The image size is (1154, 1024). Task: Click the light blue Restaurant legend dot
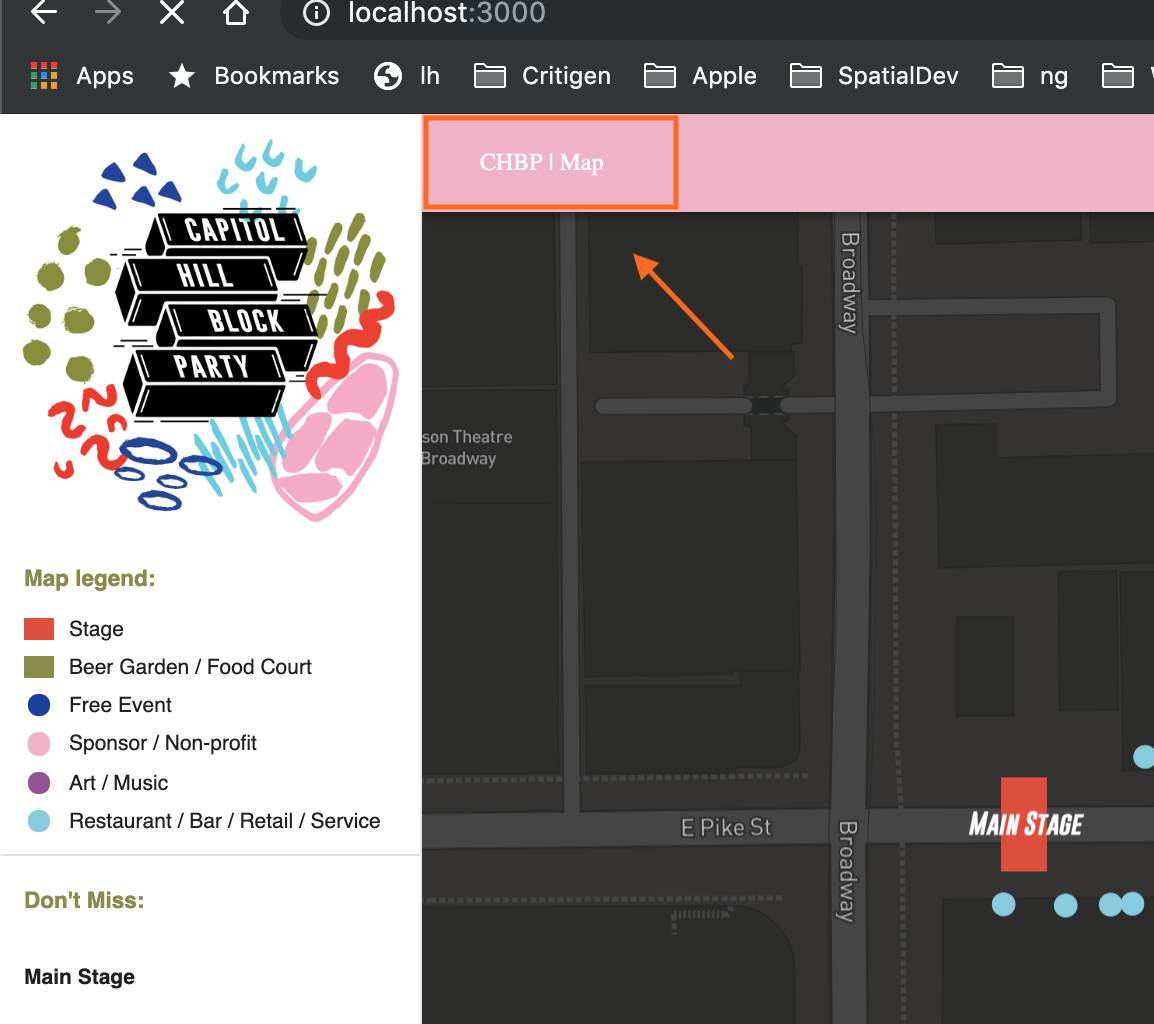point(39,821)
